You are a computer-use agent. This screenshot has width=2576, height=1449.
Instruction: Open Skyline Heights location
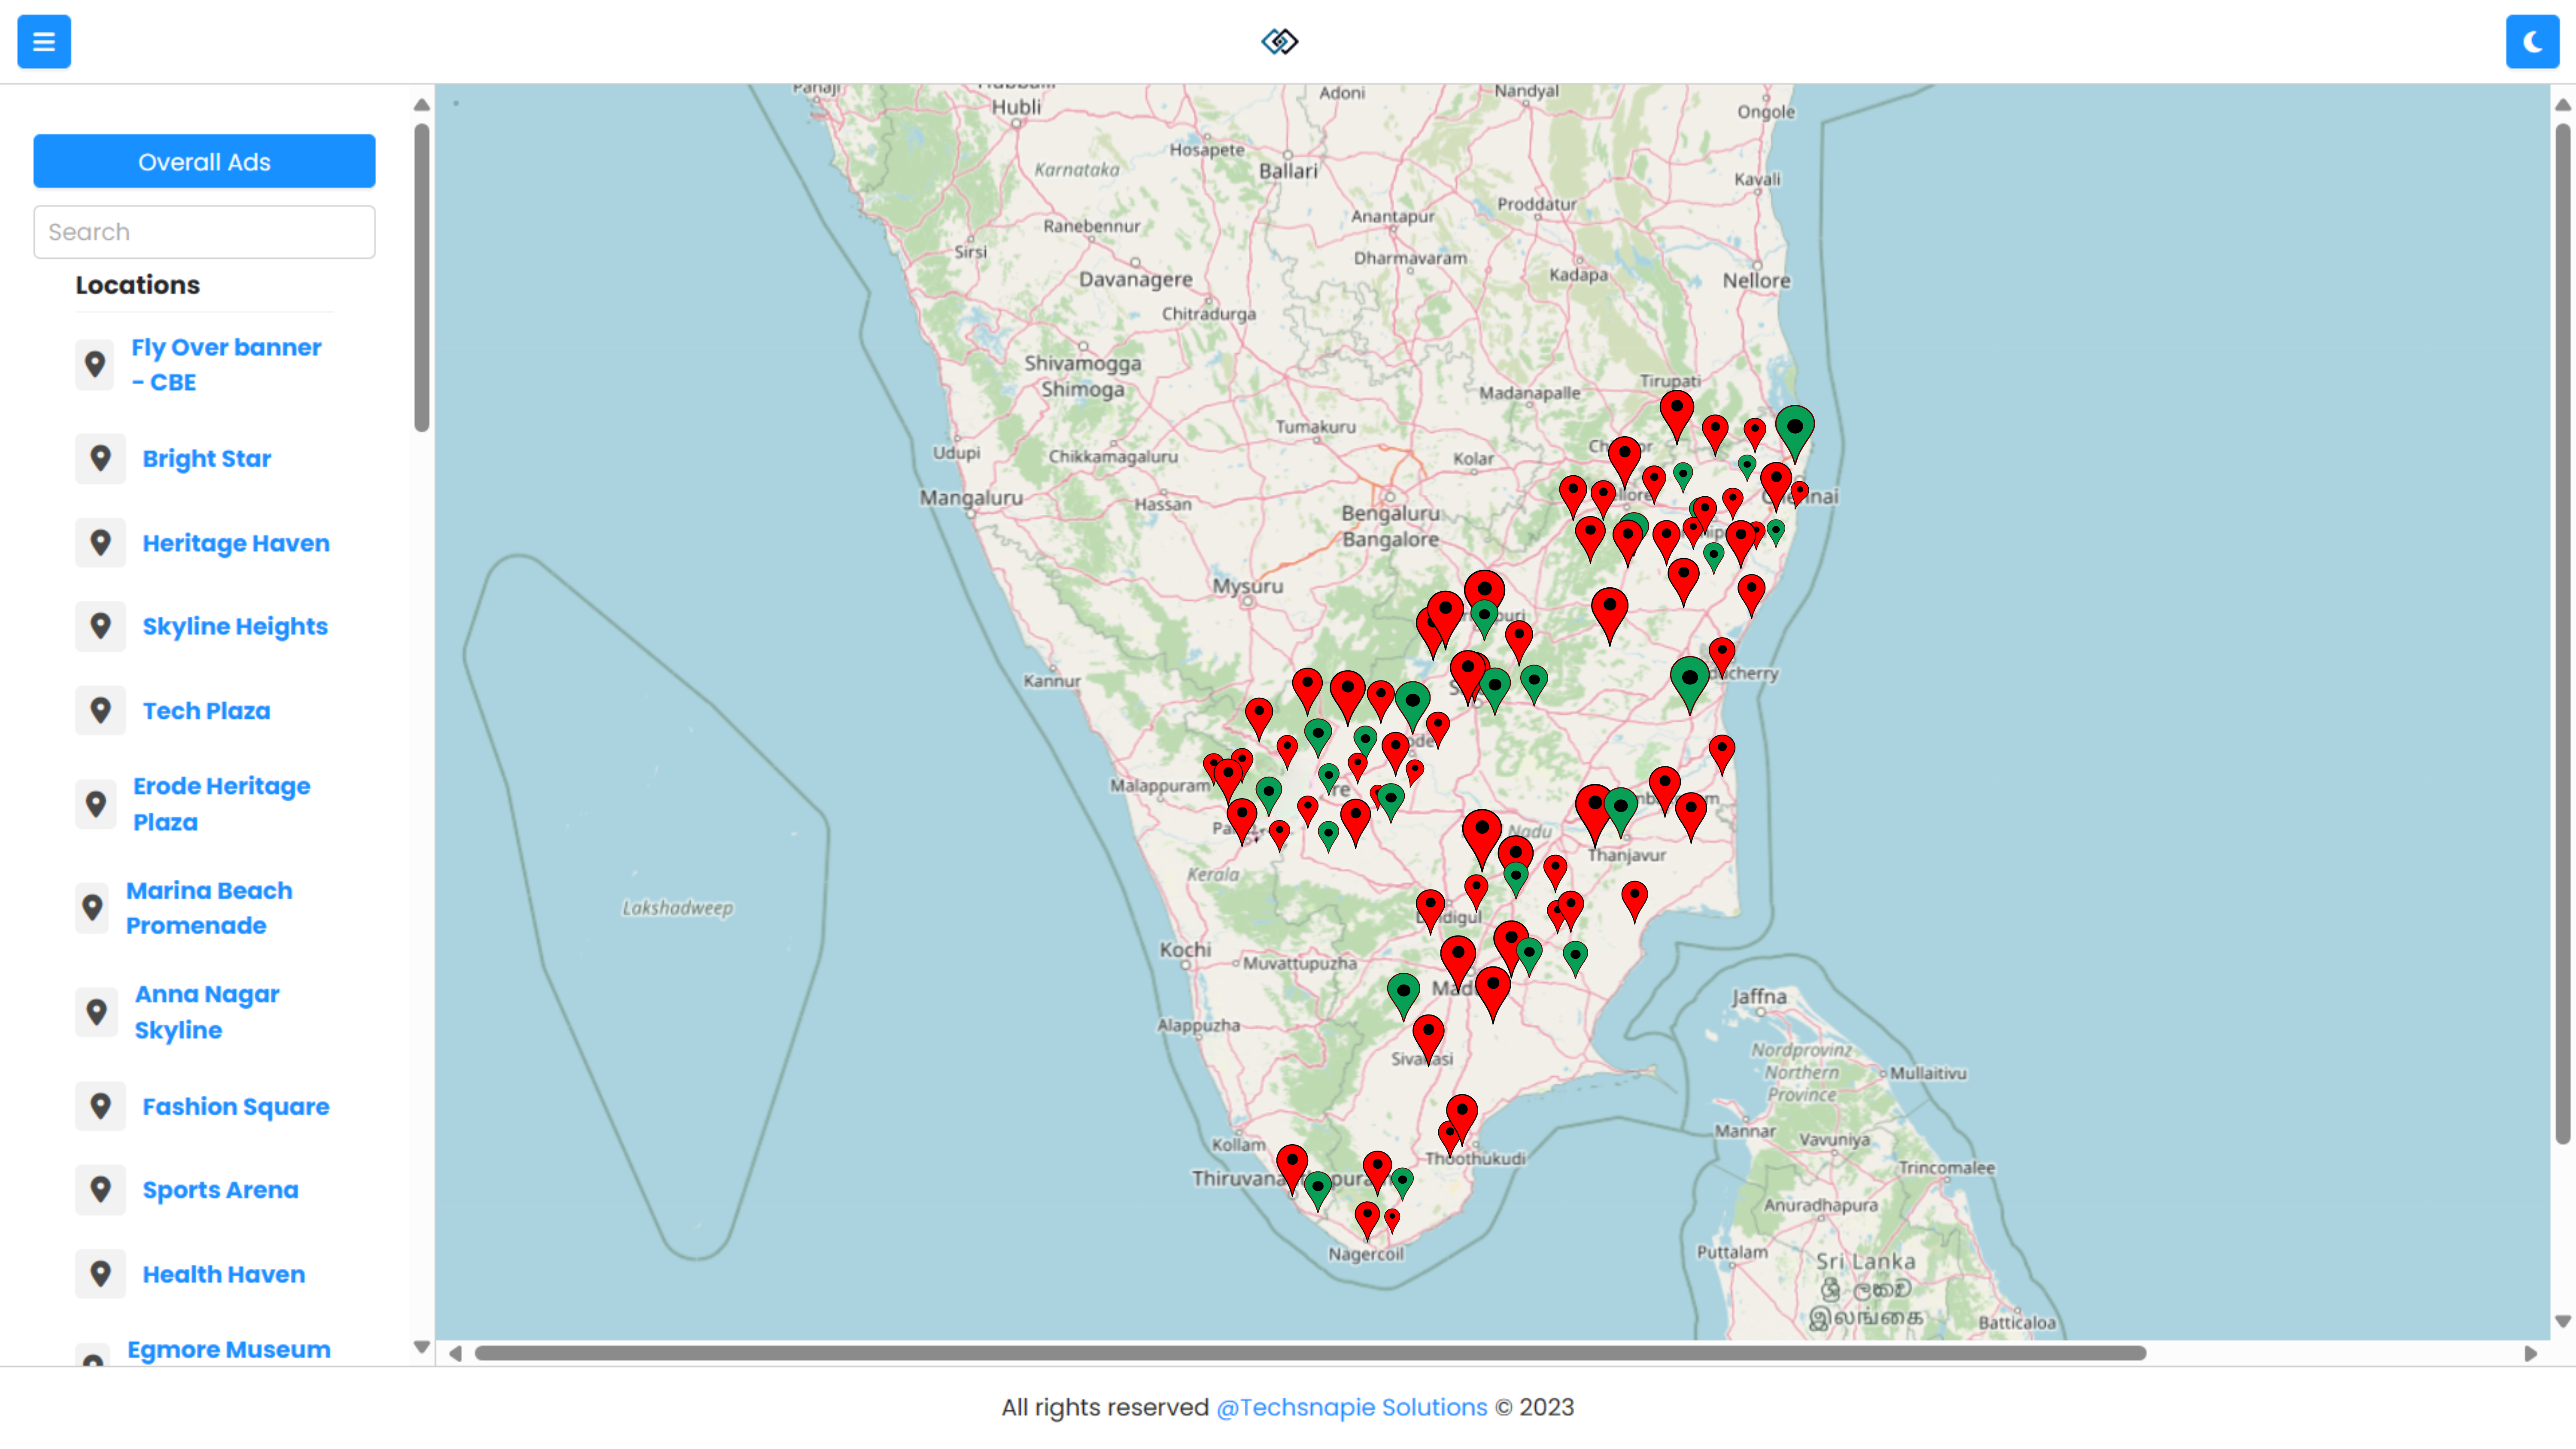(235, 626)
